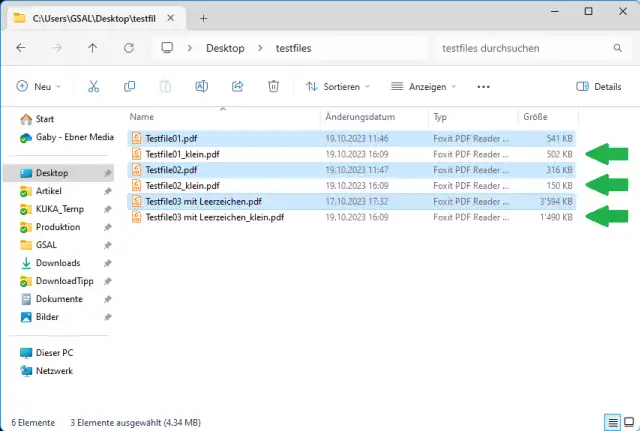Open the Anzeigen view options dropdown
This screenshot has width=640, height=431.
point(424,87)
